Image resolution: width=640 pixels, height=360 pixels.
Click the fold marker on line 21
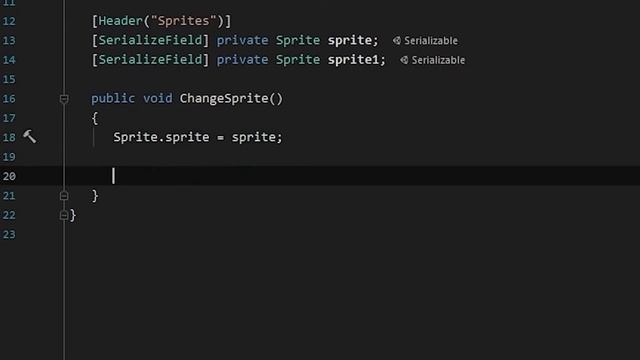pyautogui.click(x=64, y=196)
